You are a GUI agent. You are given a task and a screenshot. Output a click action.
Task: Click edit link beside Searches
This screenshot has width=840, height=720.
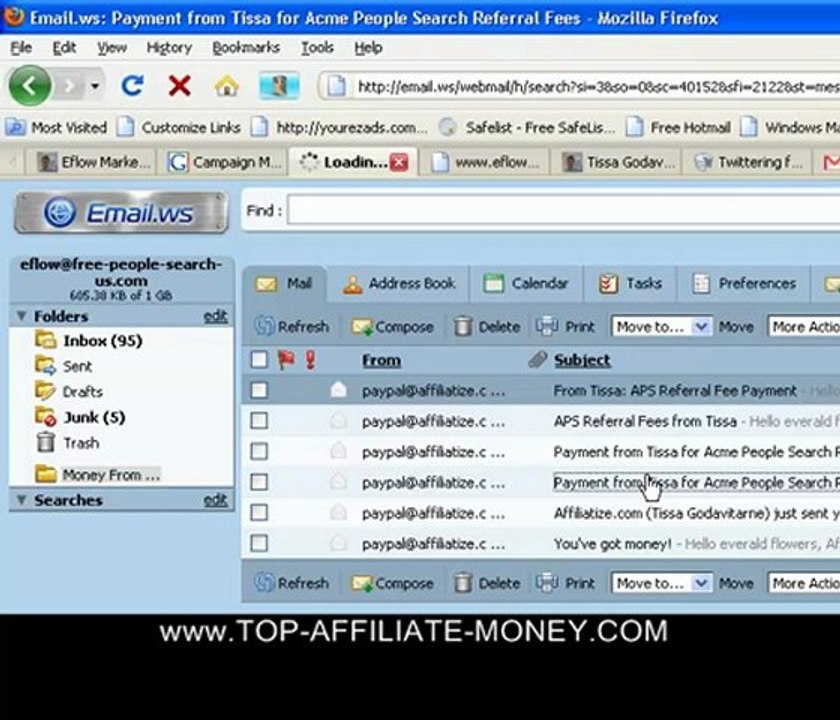215,500
